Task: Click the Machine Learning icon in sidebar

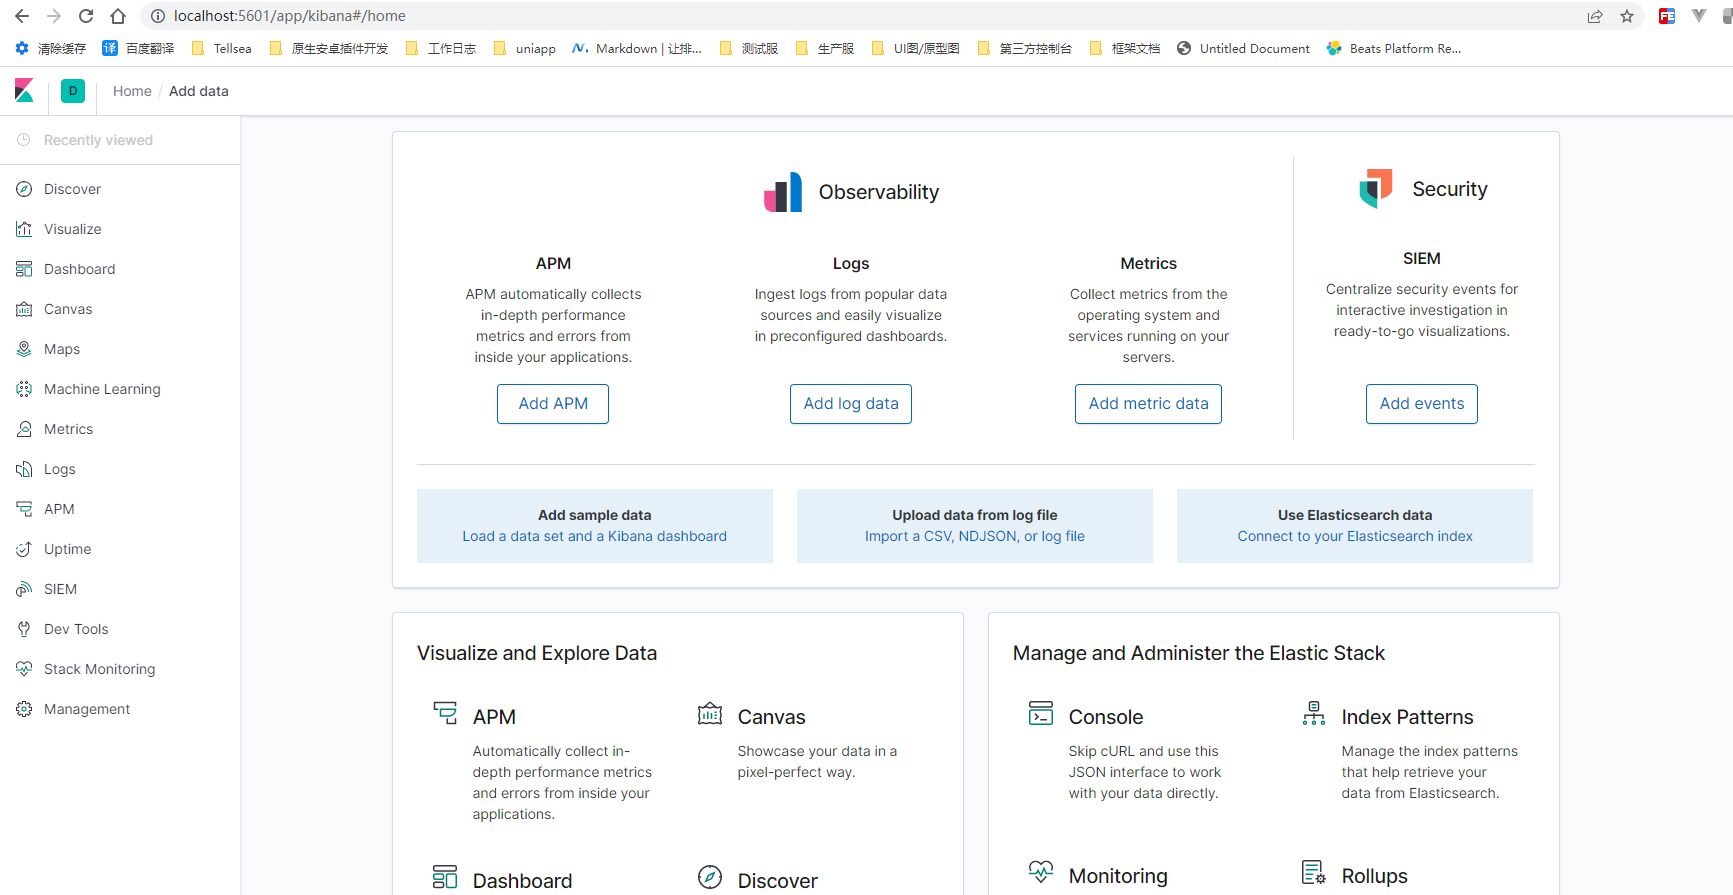Action: 24,389
